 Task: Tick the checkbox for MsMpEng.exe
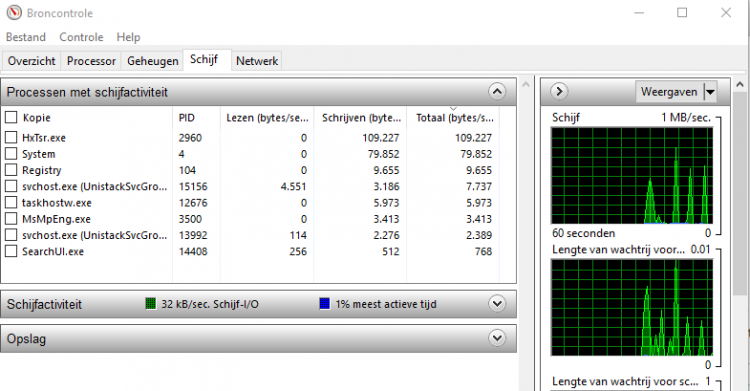tap(11, 219)
